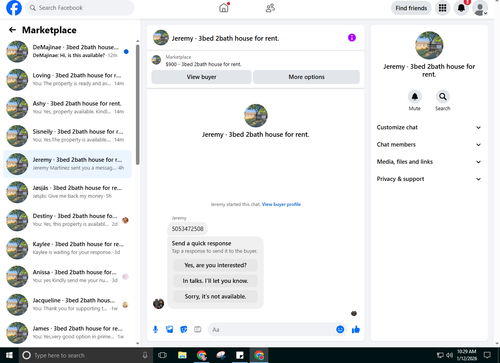Viewport: 500px width, 363px height.
Task: Open Jøsjås conversation
Action: [x=67, y=192]
